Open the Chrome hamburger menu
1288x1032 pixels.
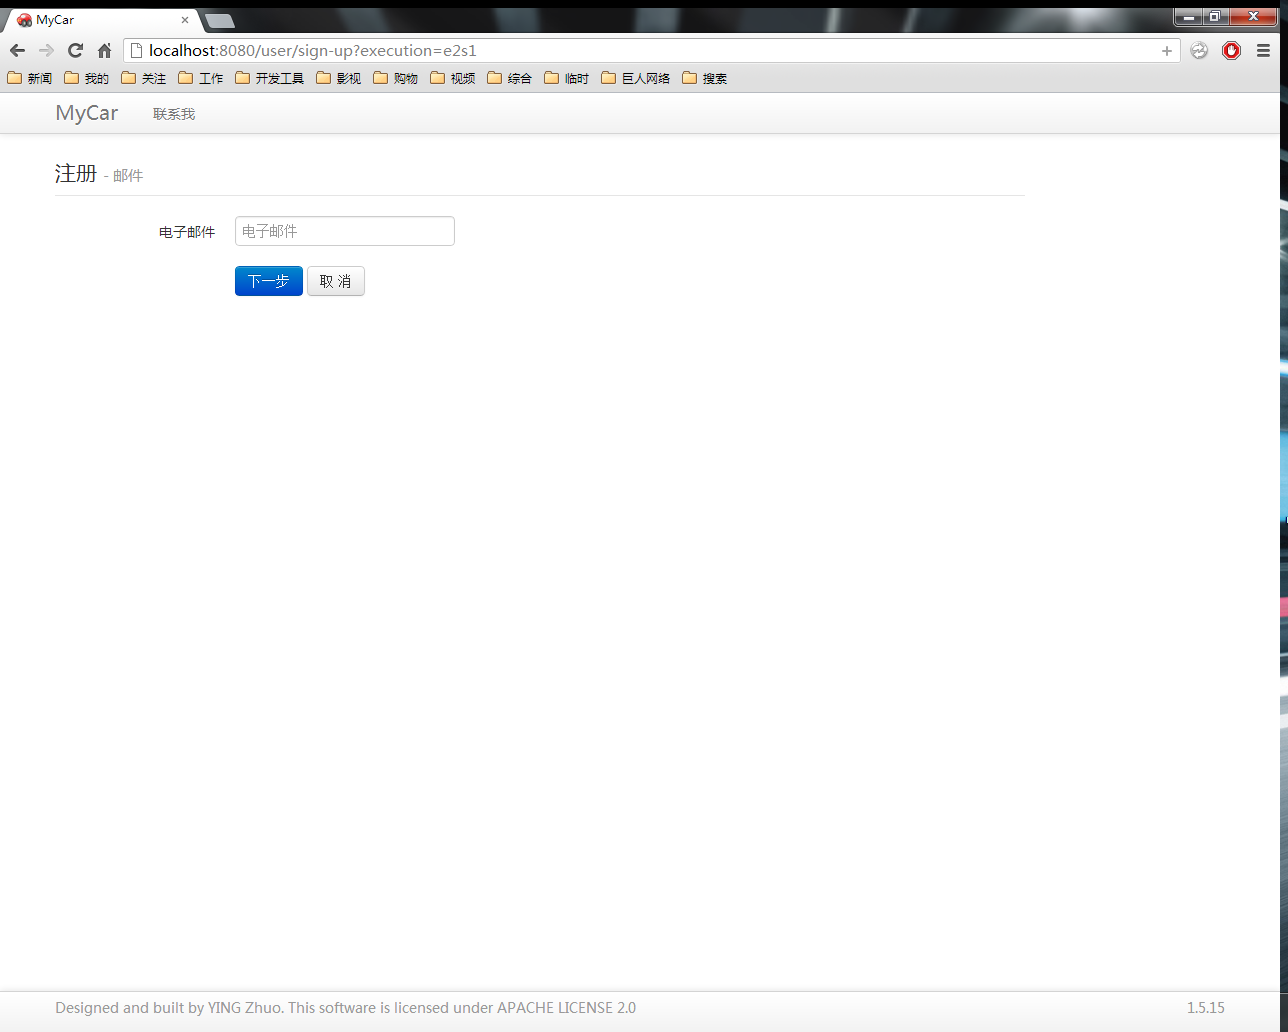click(x=1264, y=51)
